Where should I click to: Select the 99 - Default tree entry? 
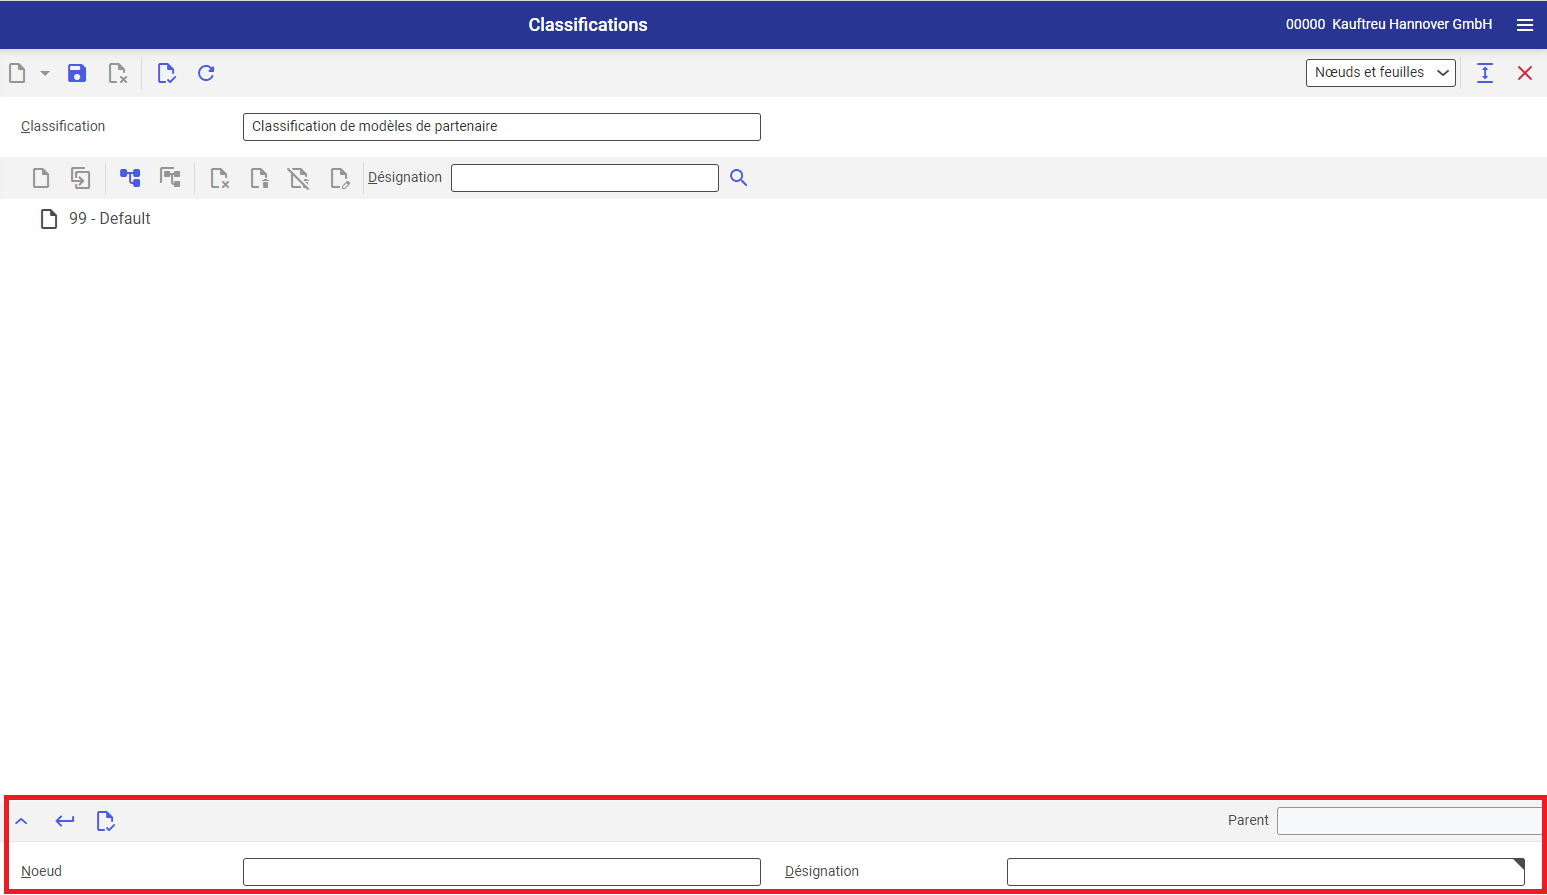click(110, 219)
